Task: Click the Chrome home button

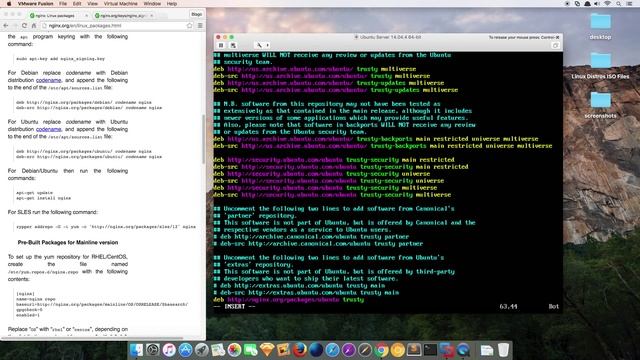Action: pyautogui.click(x=34, y=25)
